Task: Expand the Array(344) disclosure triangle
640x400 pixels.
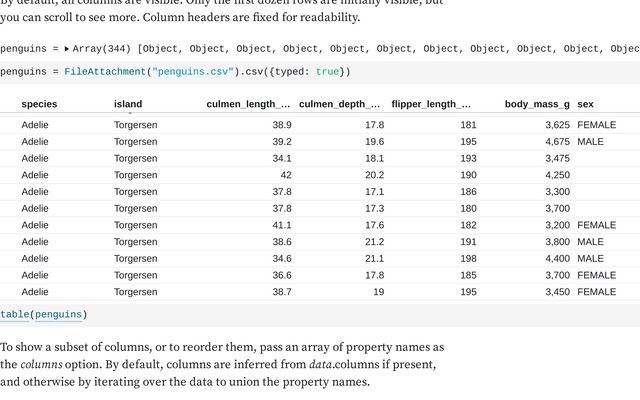Action: [67, 49]
